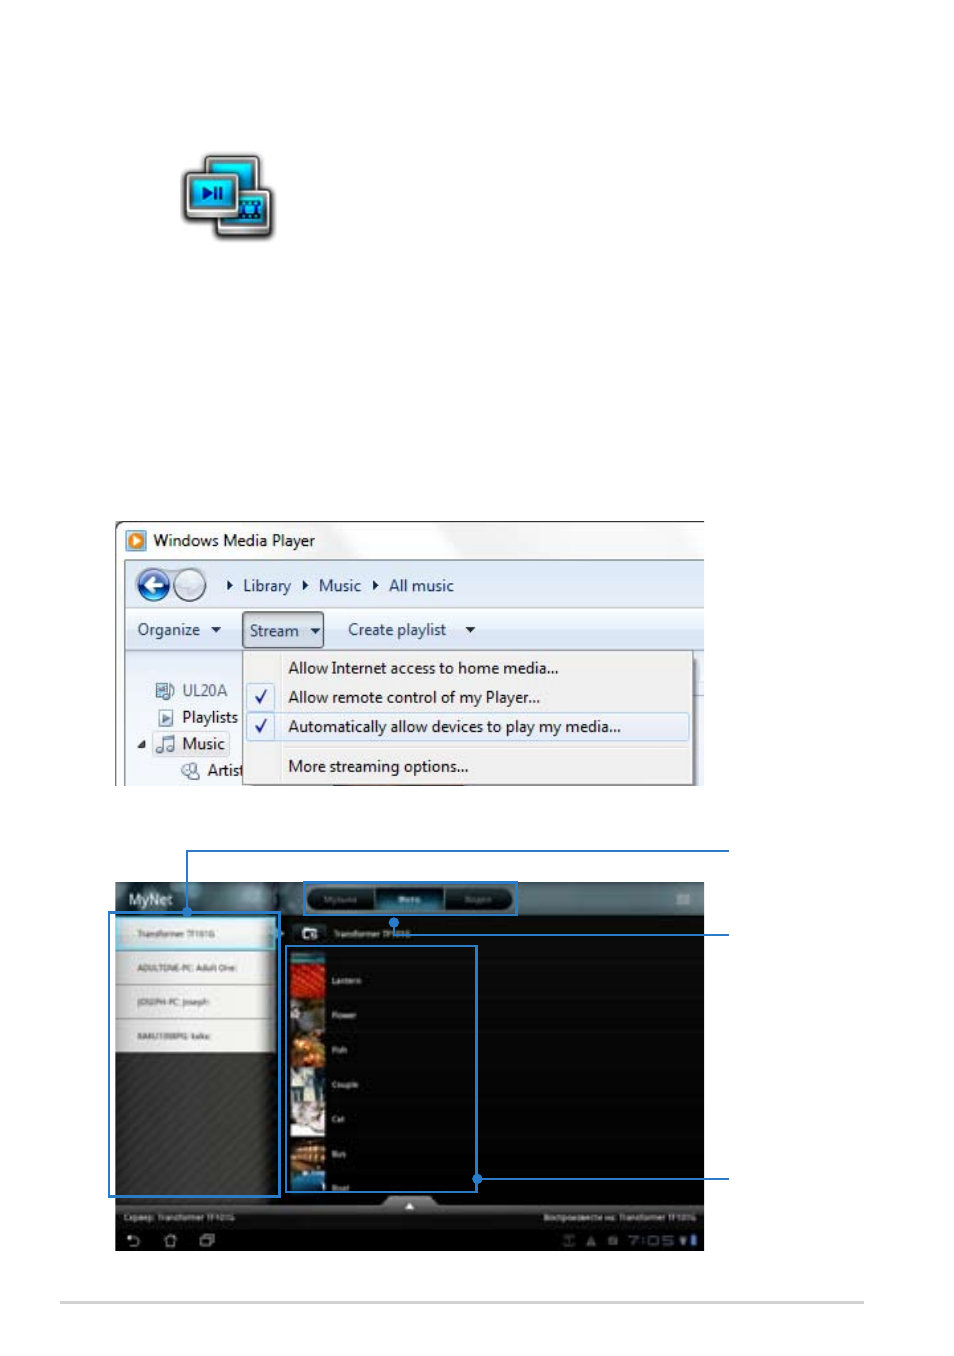Click the Music note icon
954x1356 pixels.
[x=166, y=744]
